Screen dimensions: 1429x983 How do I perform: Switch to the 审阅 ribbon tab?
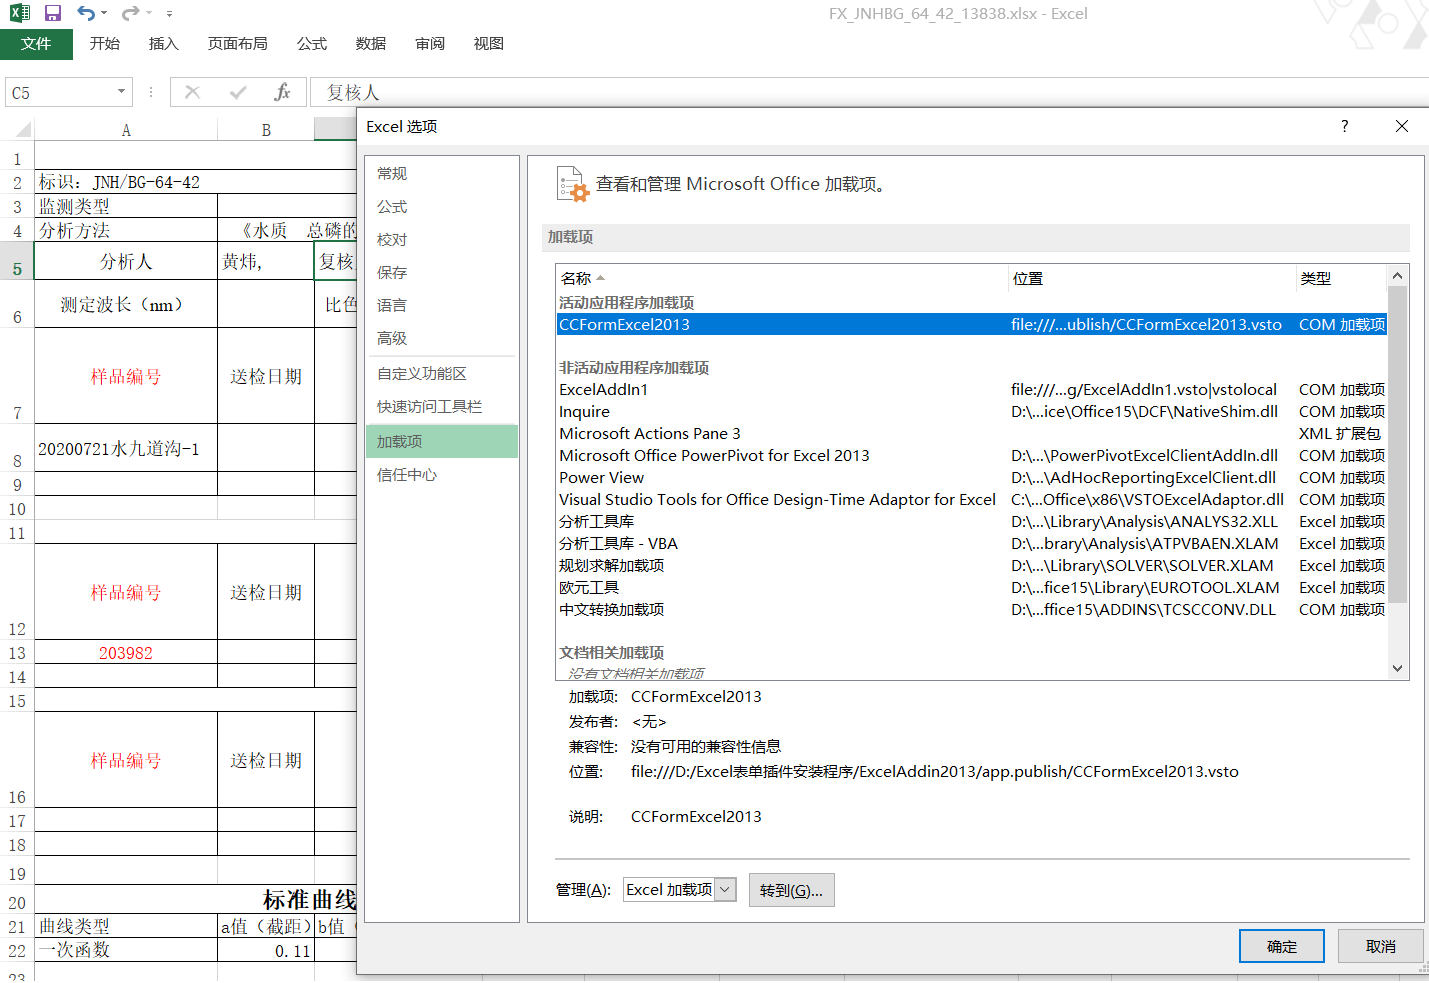point(430,44)
